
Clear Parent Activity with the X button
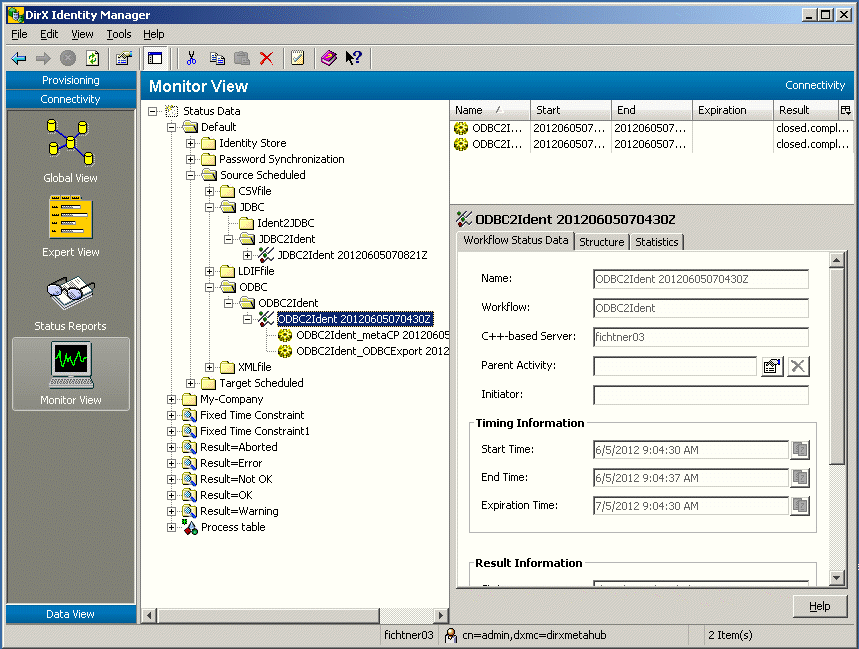click(x=798, y=366)
